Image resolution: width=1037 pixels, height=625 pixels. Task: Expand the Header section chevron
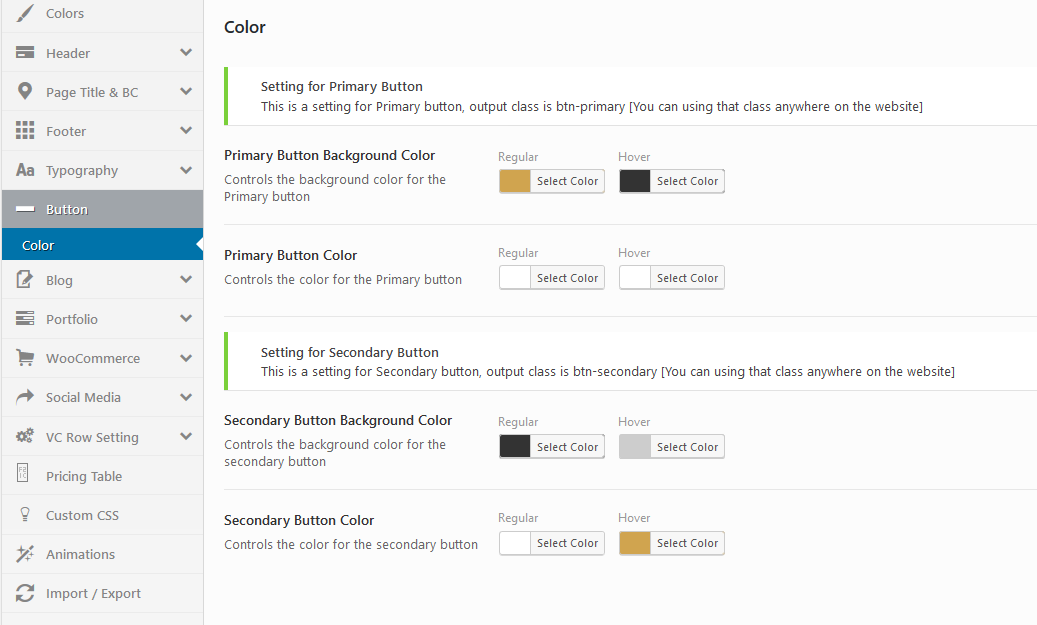click(x=186, y=53)
